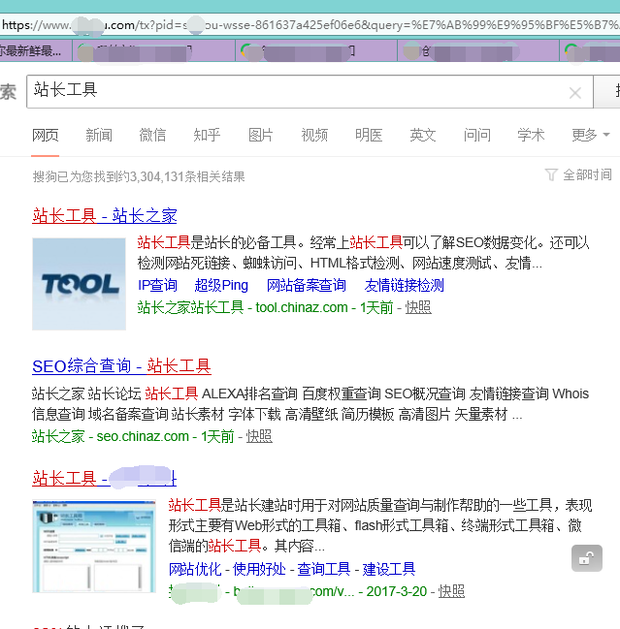The width and height of the screenshot is (620, 629).
Task: Open 快照 for tool.chinaz.com result
Action: click(x=418, y=308)
